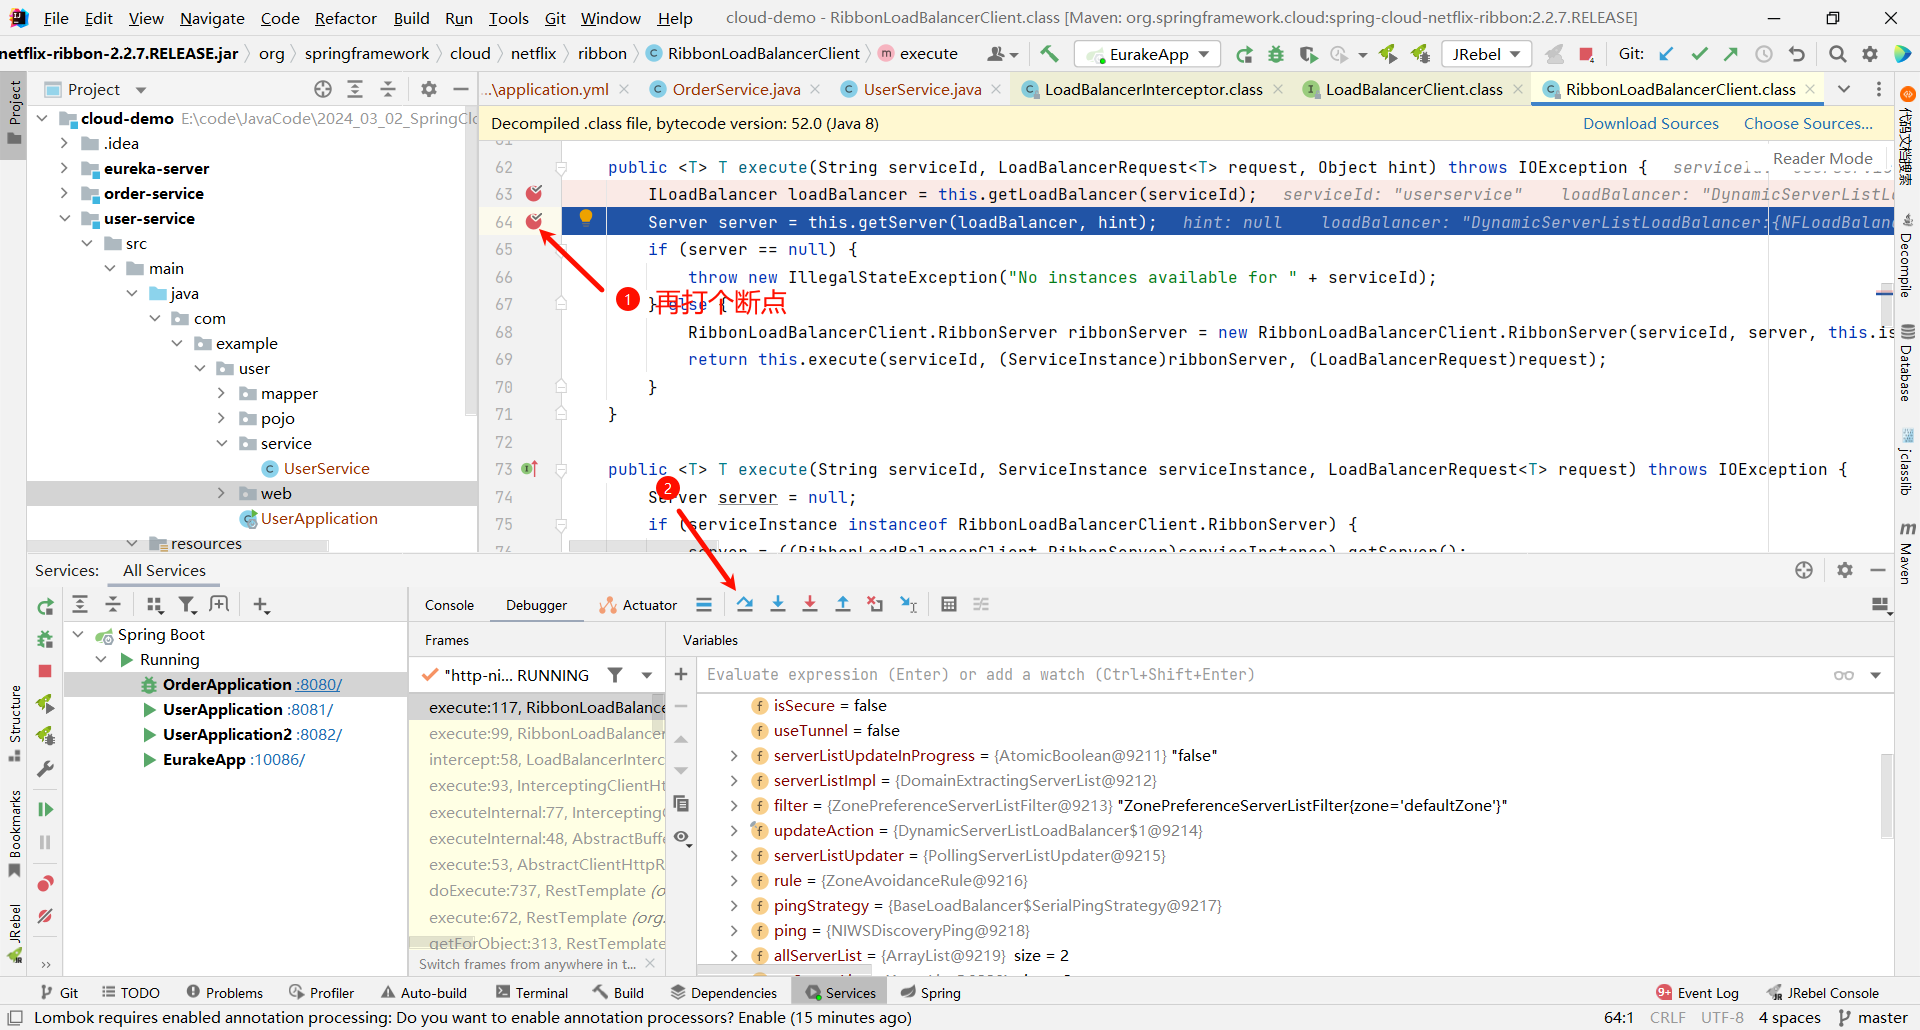
Task: Close the UserService.java tab
Action: click(996, 89)
